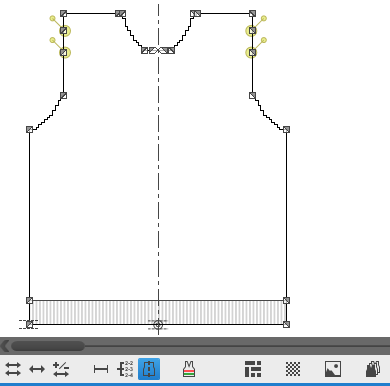The image size is (390, 386).
Task: Select the outer node of the right shoulder
Action: coord(252,14)
